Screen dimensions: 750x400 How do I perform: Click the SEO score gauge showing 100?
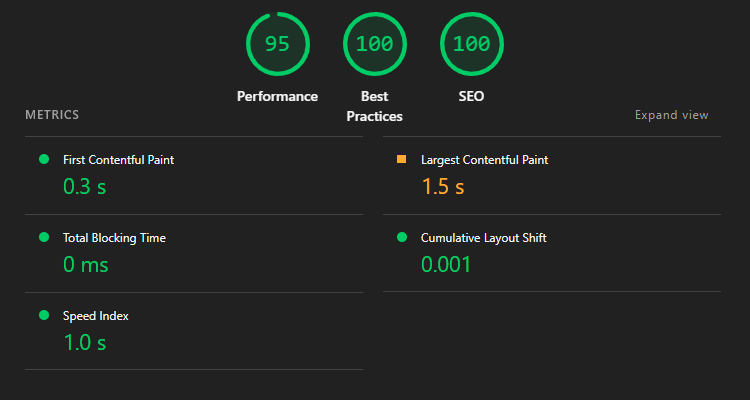(472, 44)
